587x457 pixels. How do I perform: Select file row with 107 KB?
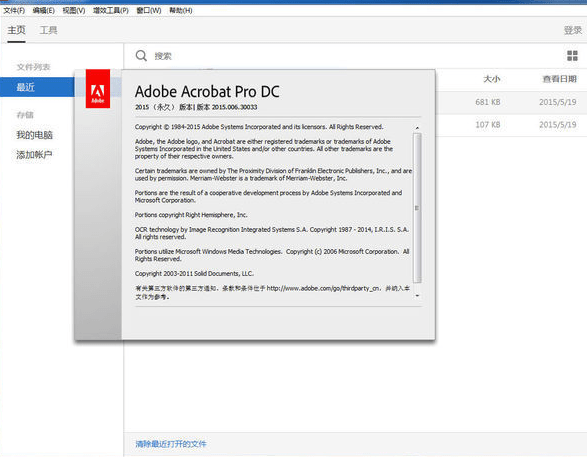511,125
